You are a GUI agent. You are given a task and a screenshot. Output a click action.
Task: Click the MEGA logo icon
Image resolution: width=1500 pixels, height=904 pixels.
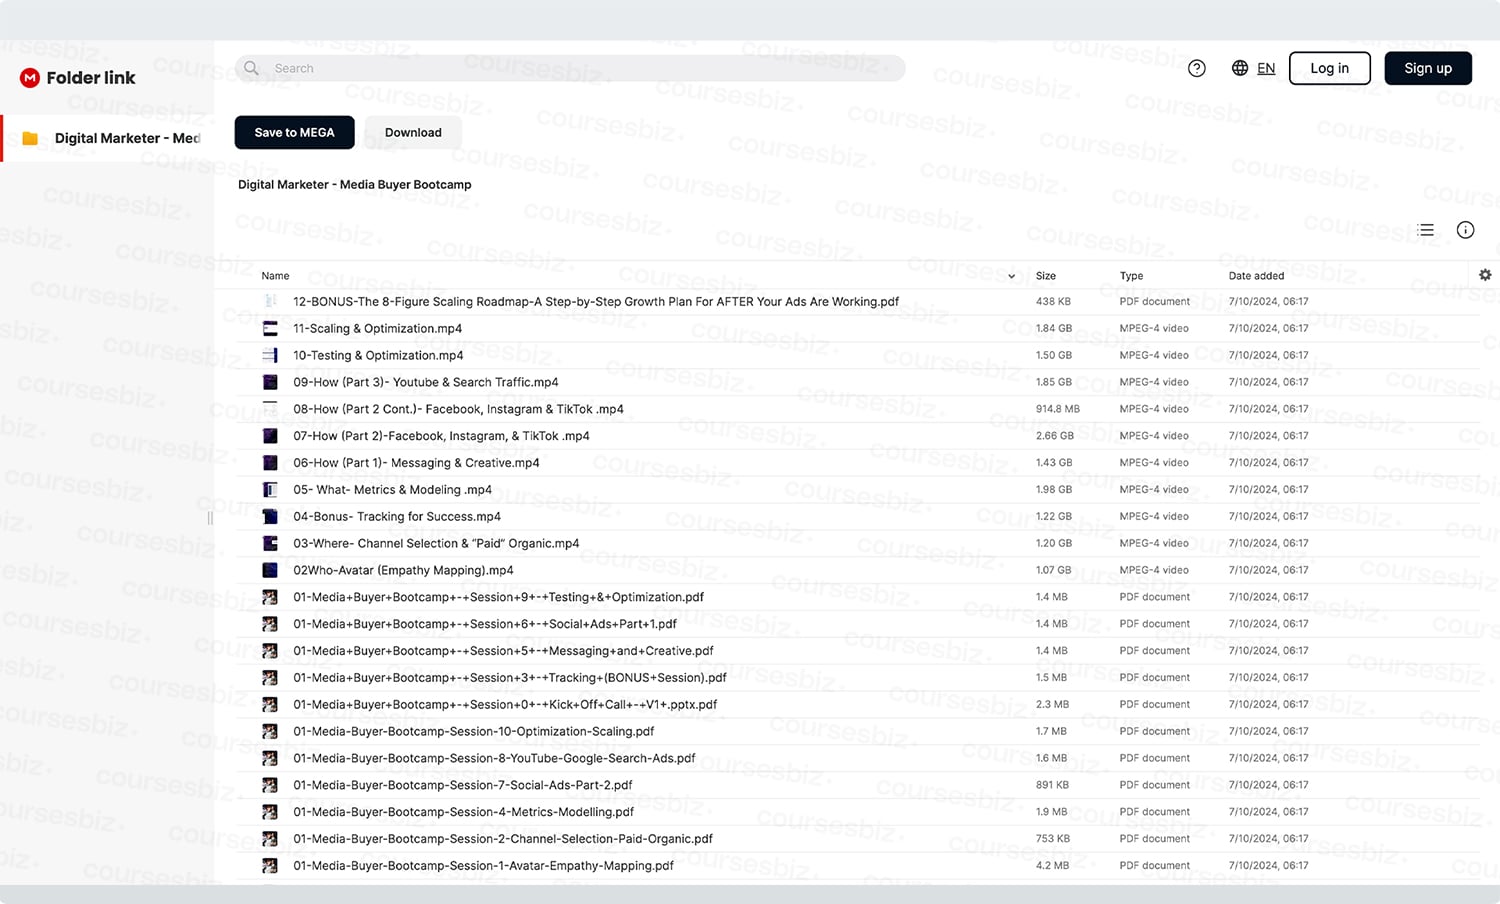point(30,77)
